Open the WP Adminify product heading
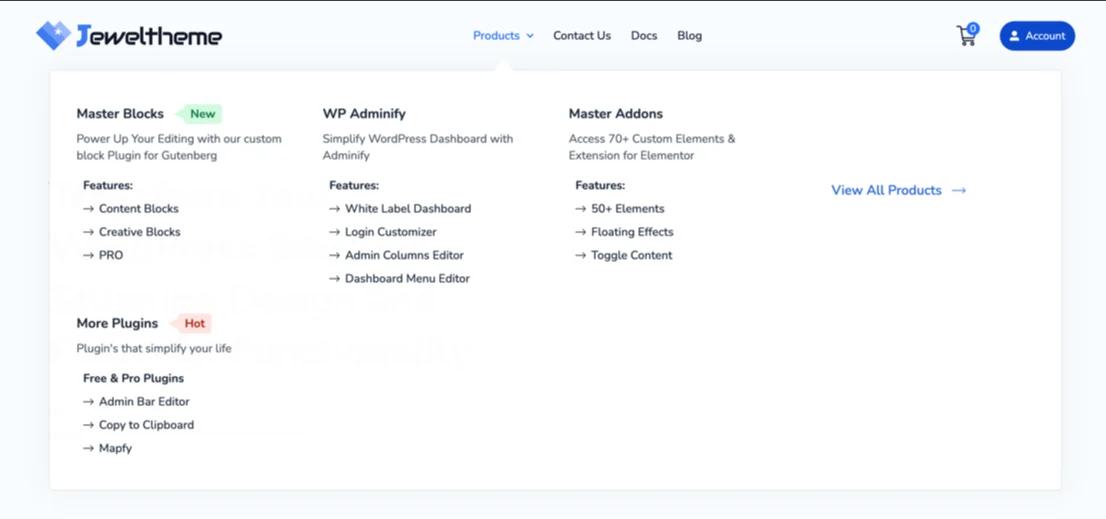 click(364, 114)
